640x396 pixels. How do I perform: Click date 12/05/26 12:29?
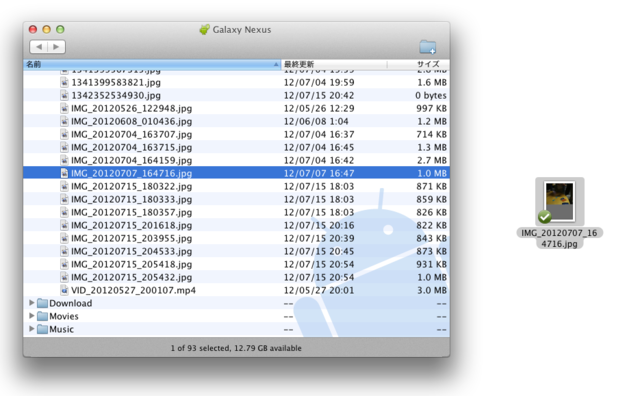click(x=319, y=109)
